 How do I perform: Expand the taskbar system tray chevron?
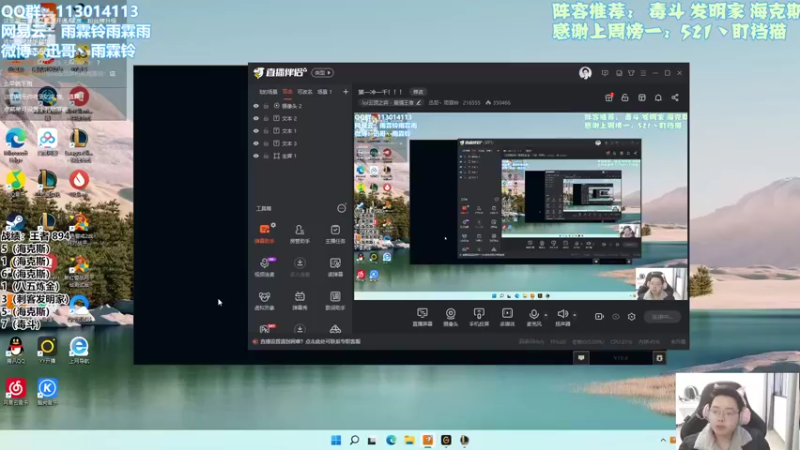(663, 440)
